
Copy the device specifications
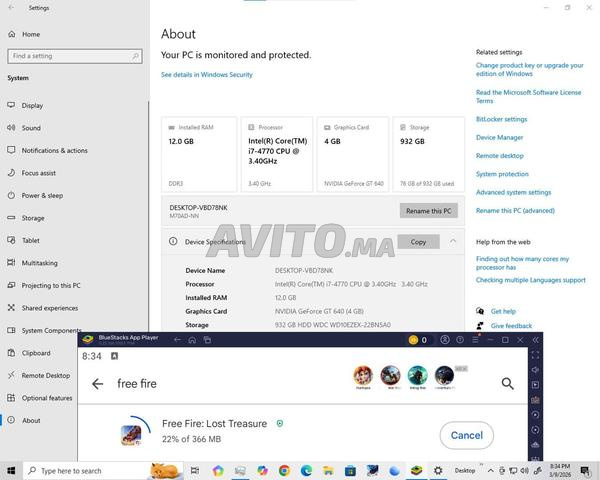pos(418,242)
